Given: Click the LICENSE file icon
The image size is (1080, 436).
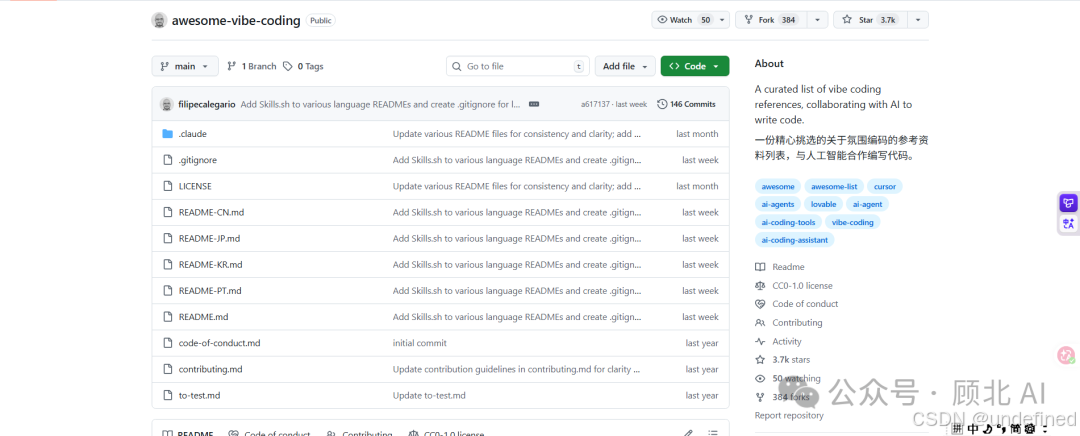Looking at the screenshot, I should pyautogui.click(x=167, y=186).
